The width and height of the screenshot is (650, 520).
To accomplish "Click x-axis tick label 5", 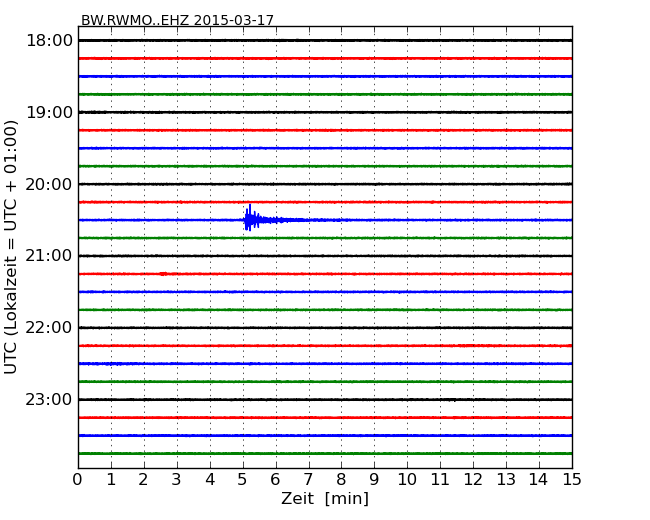I will coord(243,480).
